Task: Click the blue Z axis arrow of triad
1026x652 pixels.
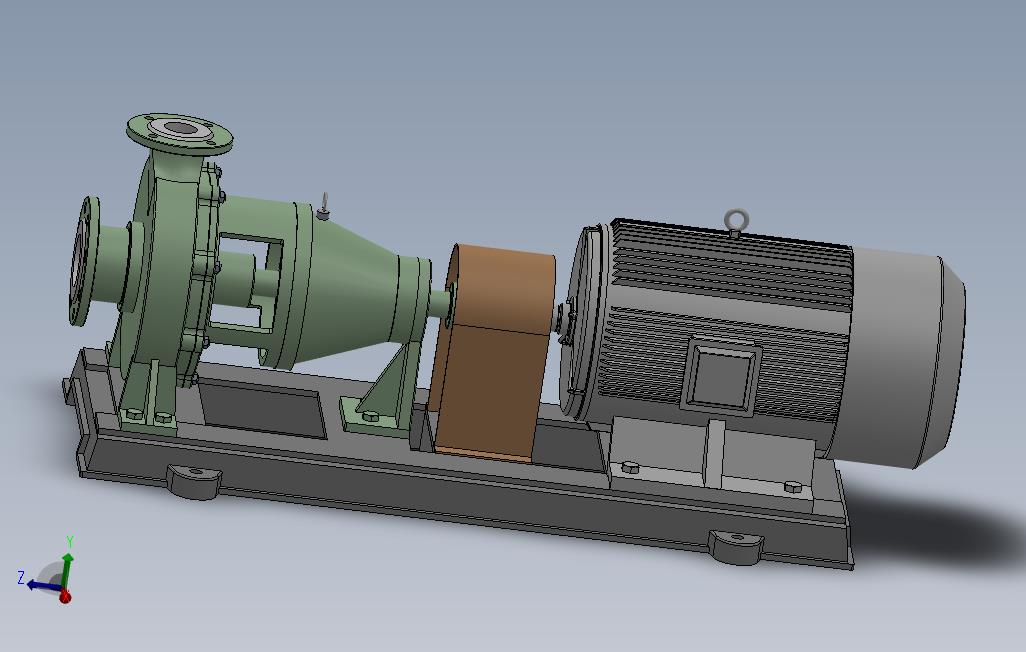Action: 41,585
